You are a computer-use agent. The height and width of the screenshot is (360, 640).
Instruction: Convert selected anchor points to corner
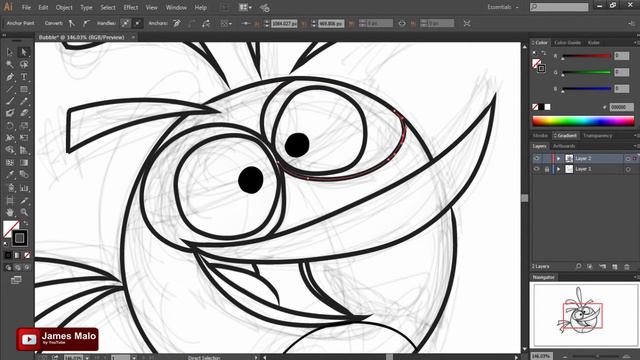[x=72, y=23]
